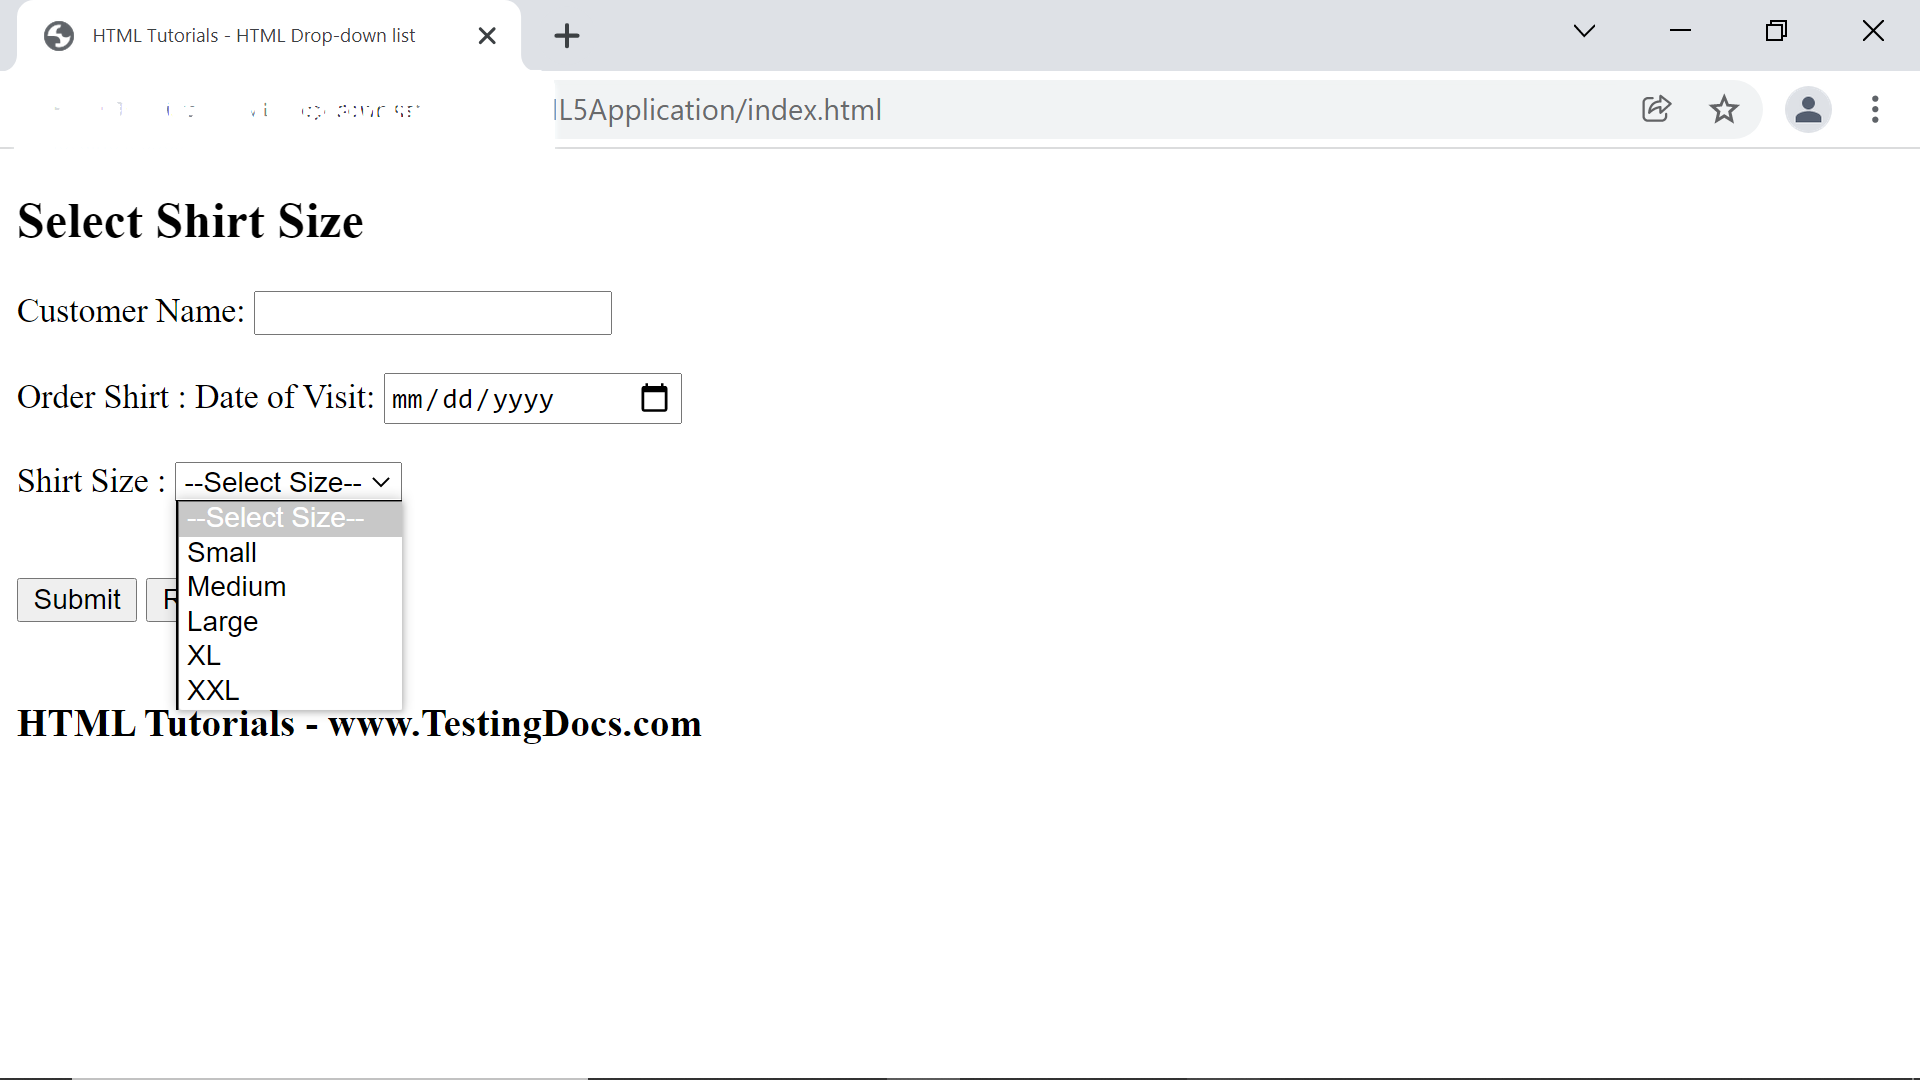Select XXL from the size list
Screen dimensions: 1920x1080
[x=290, y=691]
